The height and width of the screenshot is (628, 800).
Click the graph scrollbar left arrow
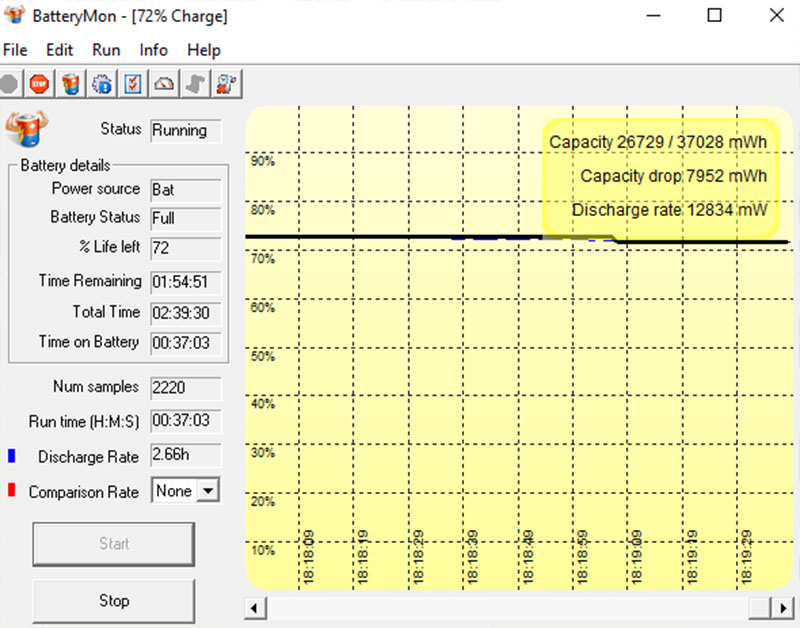(255, 607)
